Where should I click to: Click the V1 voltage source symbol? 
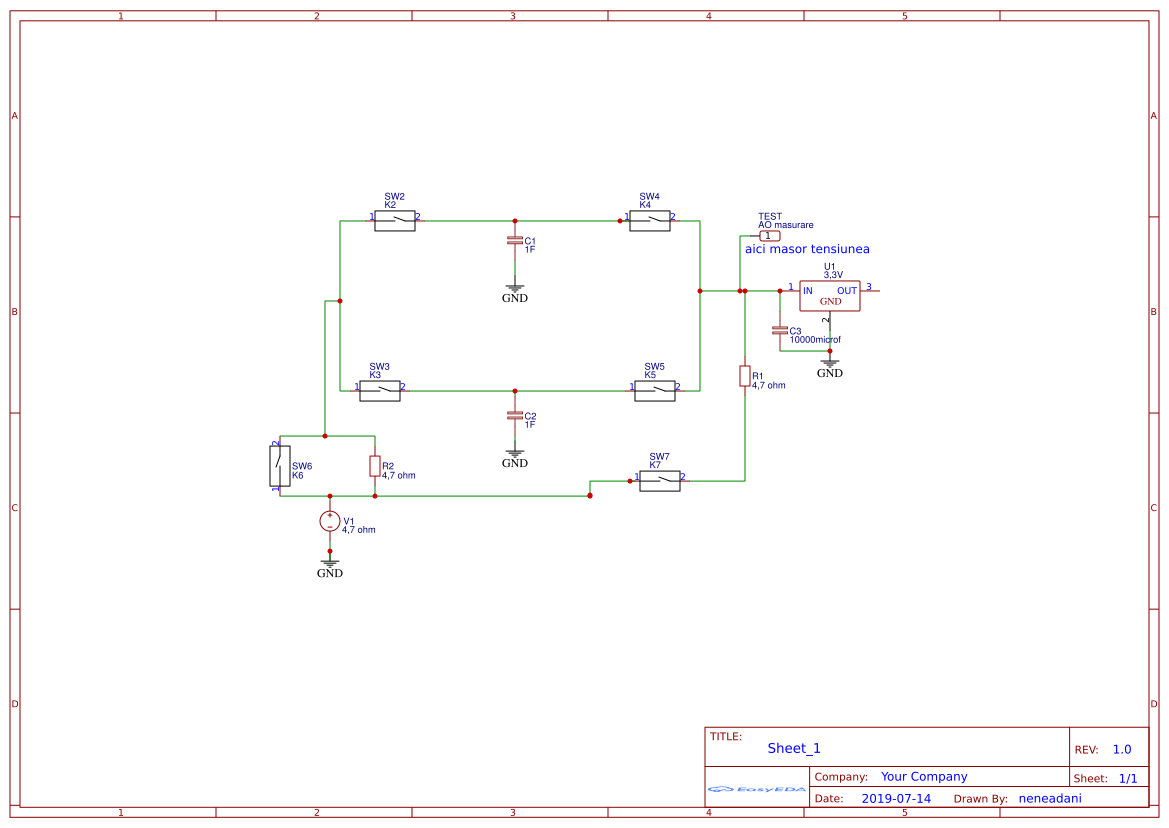pyautogui.click(x=329, y=521)
